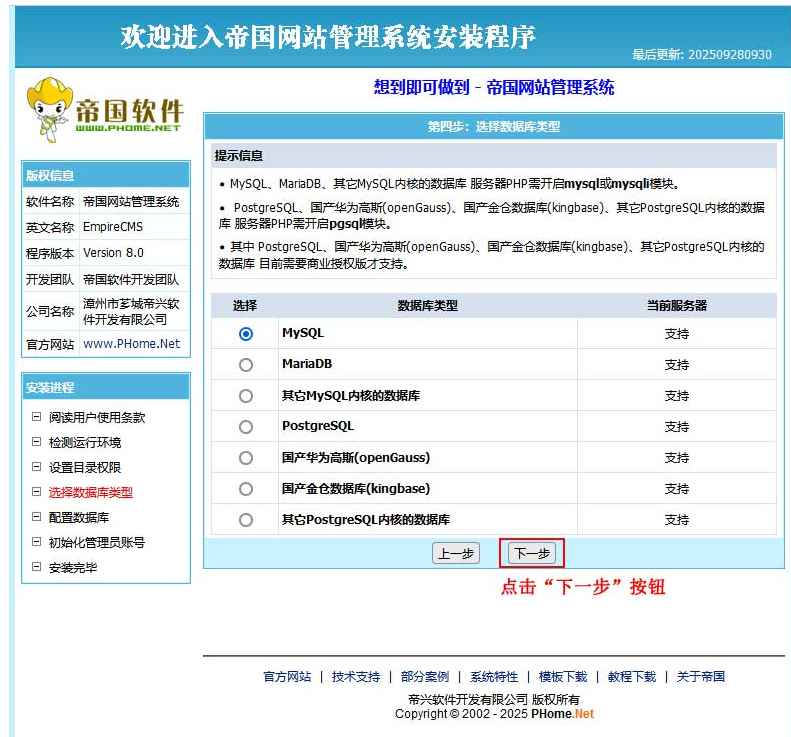Click box icon beside 选择数据库类型
This screenshot has height=737, width=791.
pyautogui.click(x=36, y=492)
